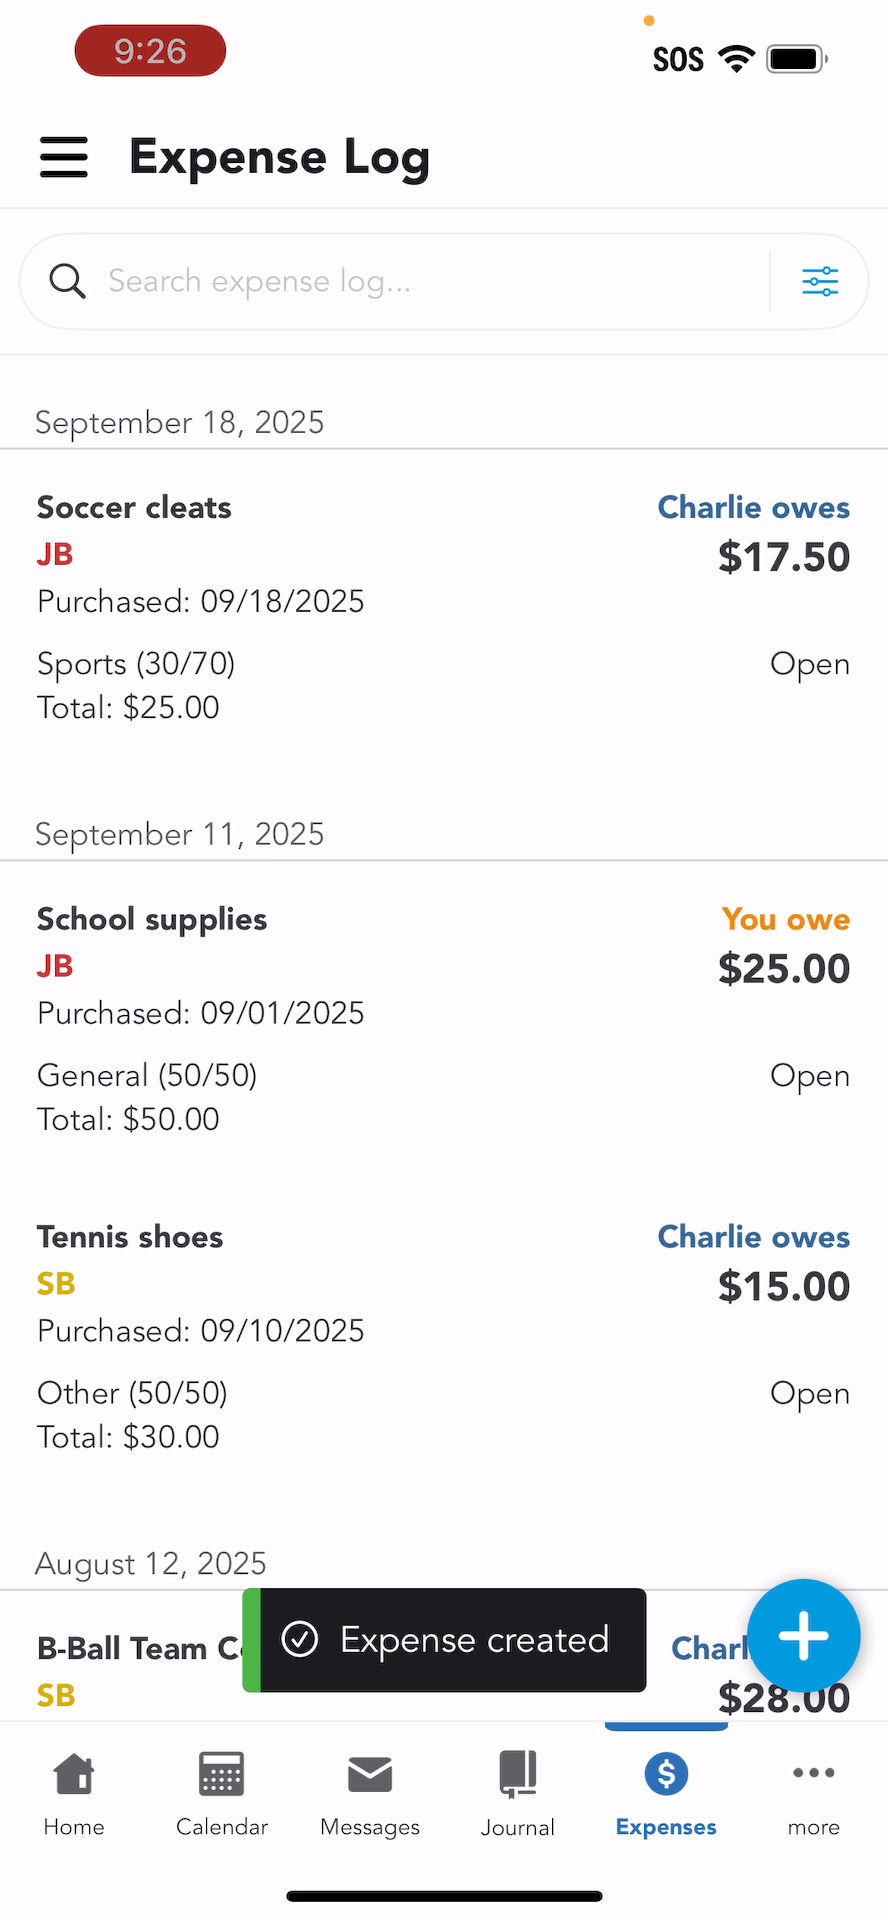The height and width of the screenshot is (1920, 888).
Task: Open the Tennis shoes expense
Action: 130,1238
